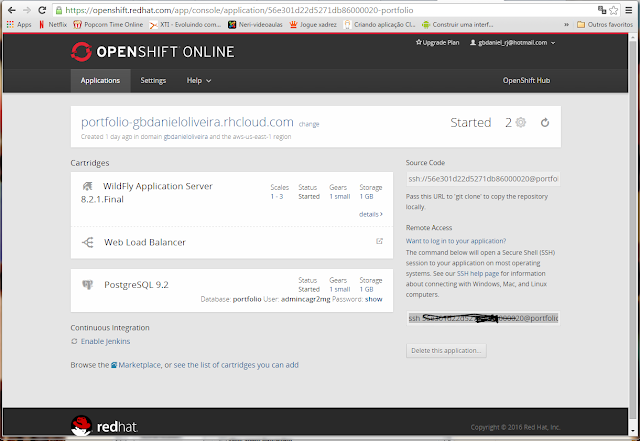Screen dimensions: 640x441
Task: Go to OpenShift Hub
Action: (x=526, y=80)
